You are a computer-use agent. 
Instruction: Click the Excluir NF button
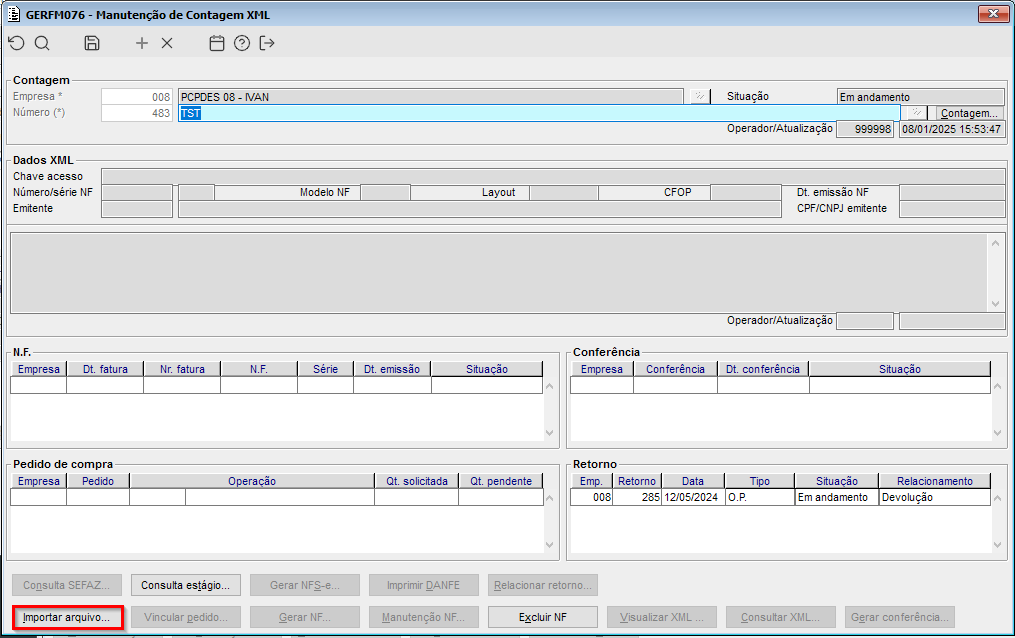[542, 617]
